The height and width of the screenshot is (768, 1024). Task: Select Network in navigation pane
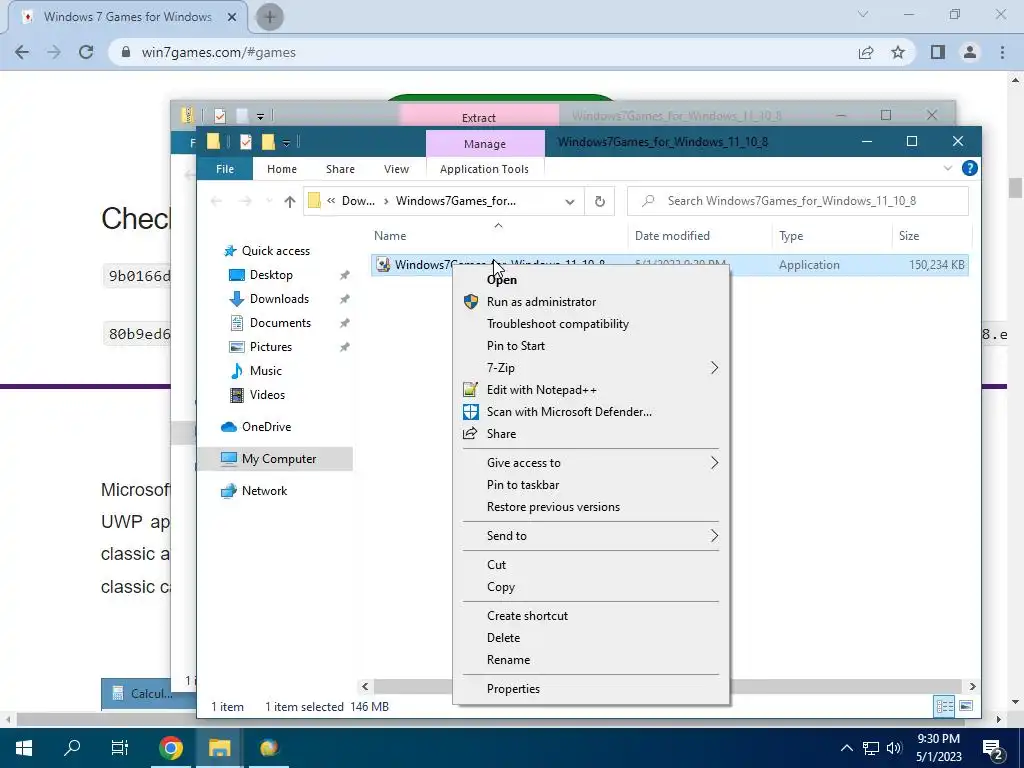[264, 491]
